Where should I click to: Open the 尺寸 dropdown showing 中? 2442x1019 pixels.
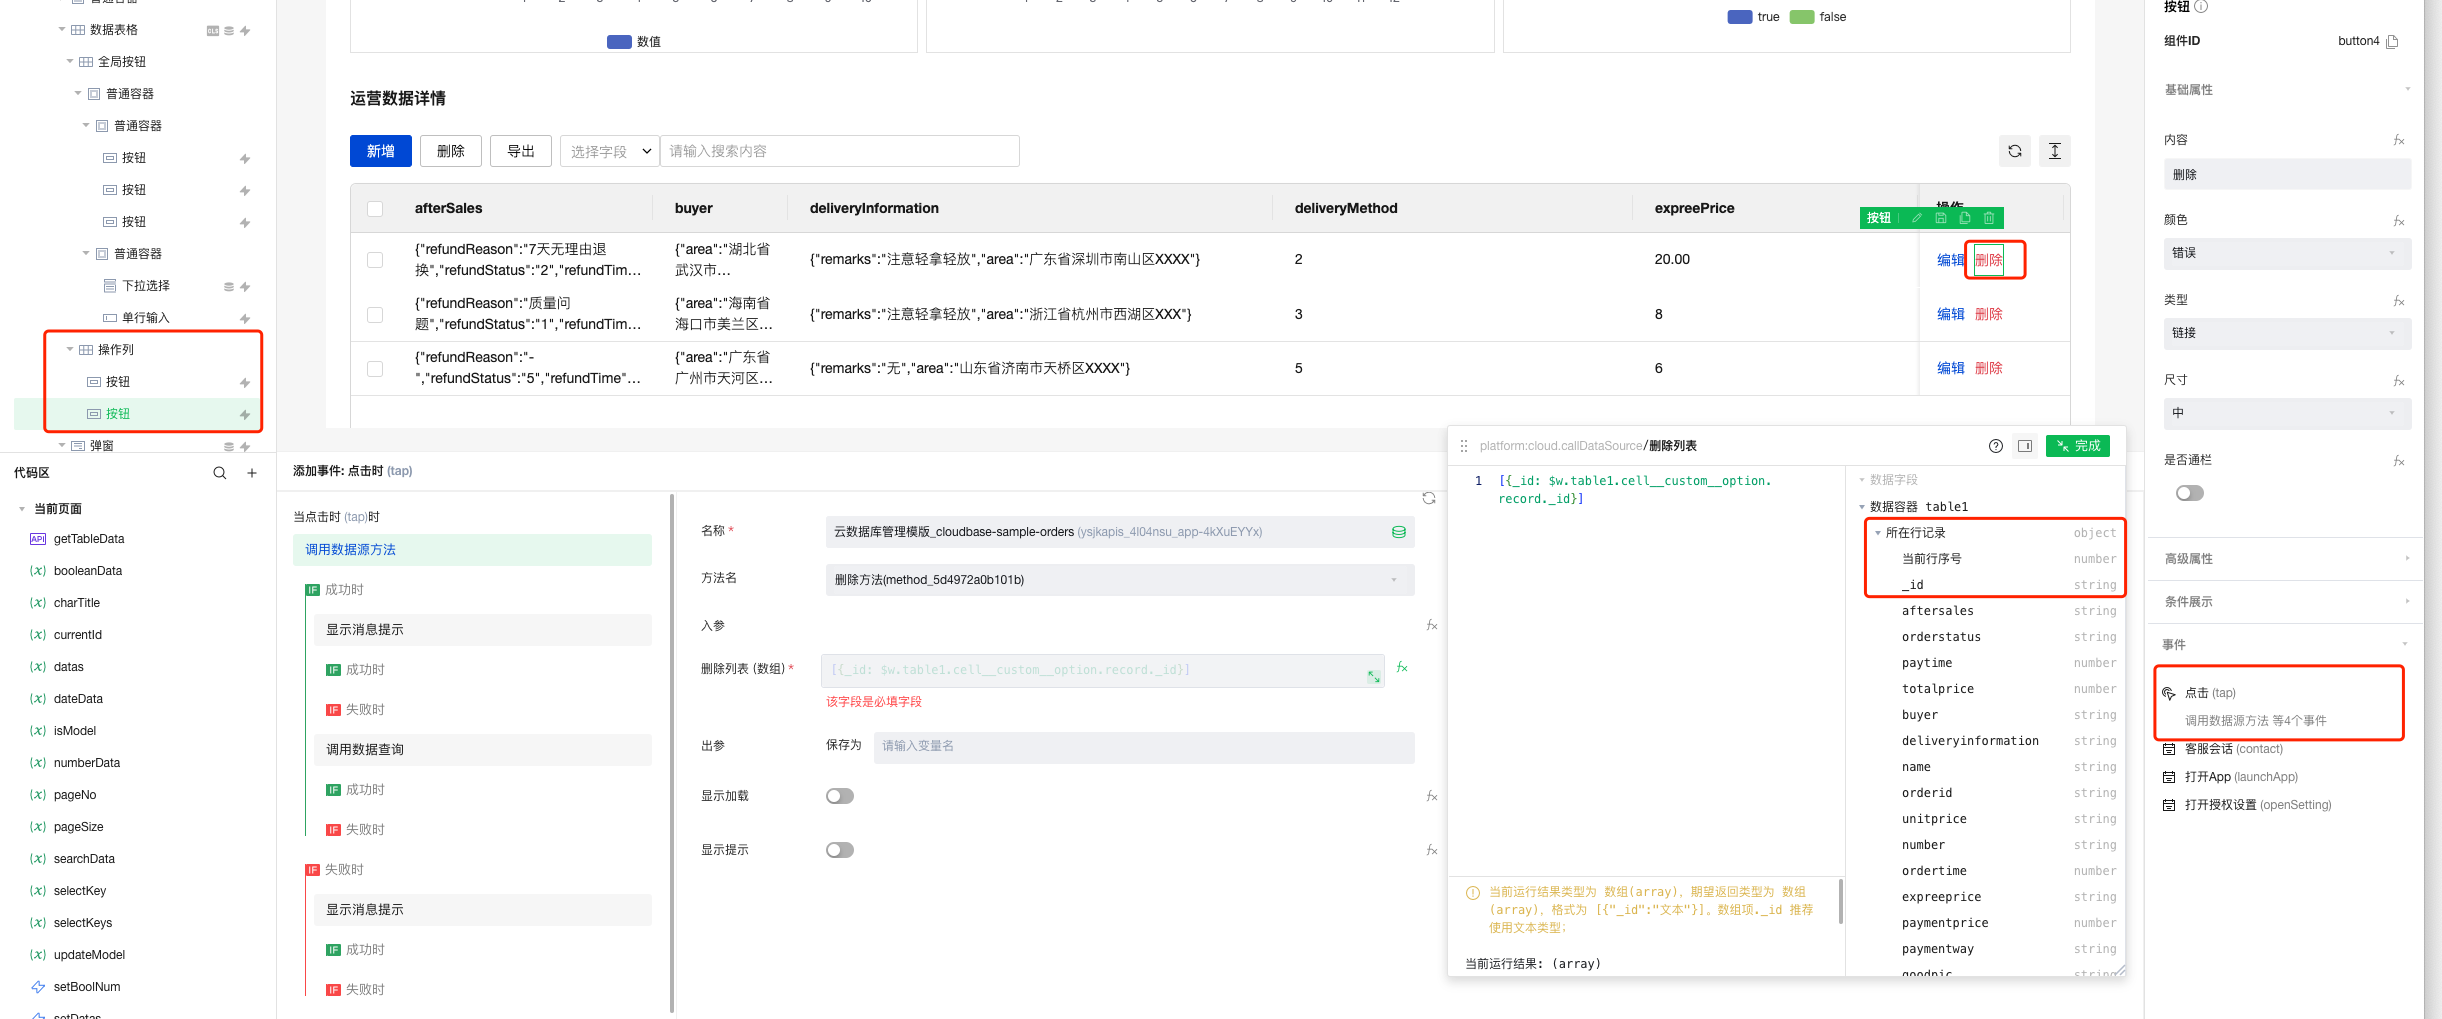tap(2287, 413)
